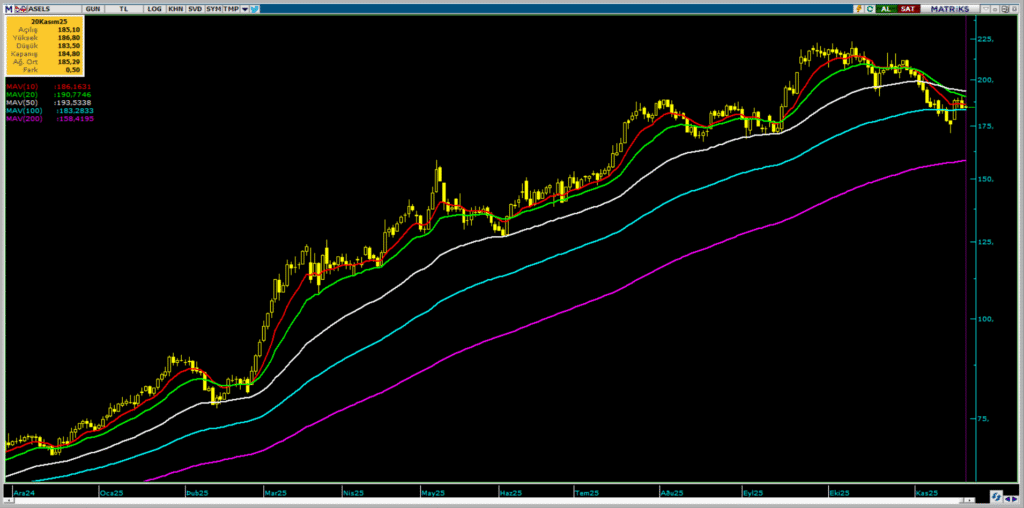Viewport: 1024px width, 508px height.
Task: Click the Twitter bird icon
Action: tap(256, 8)
